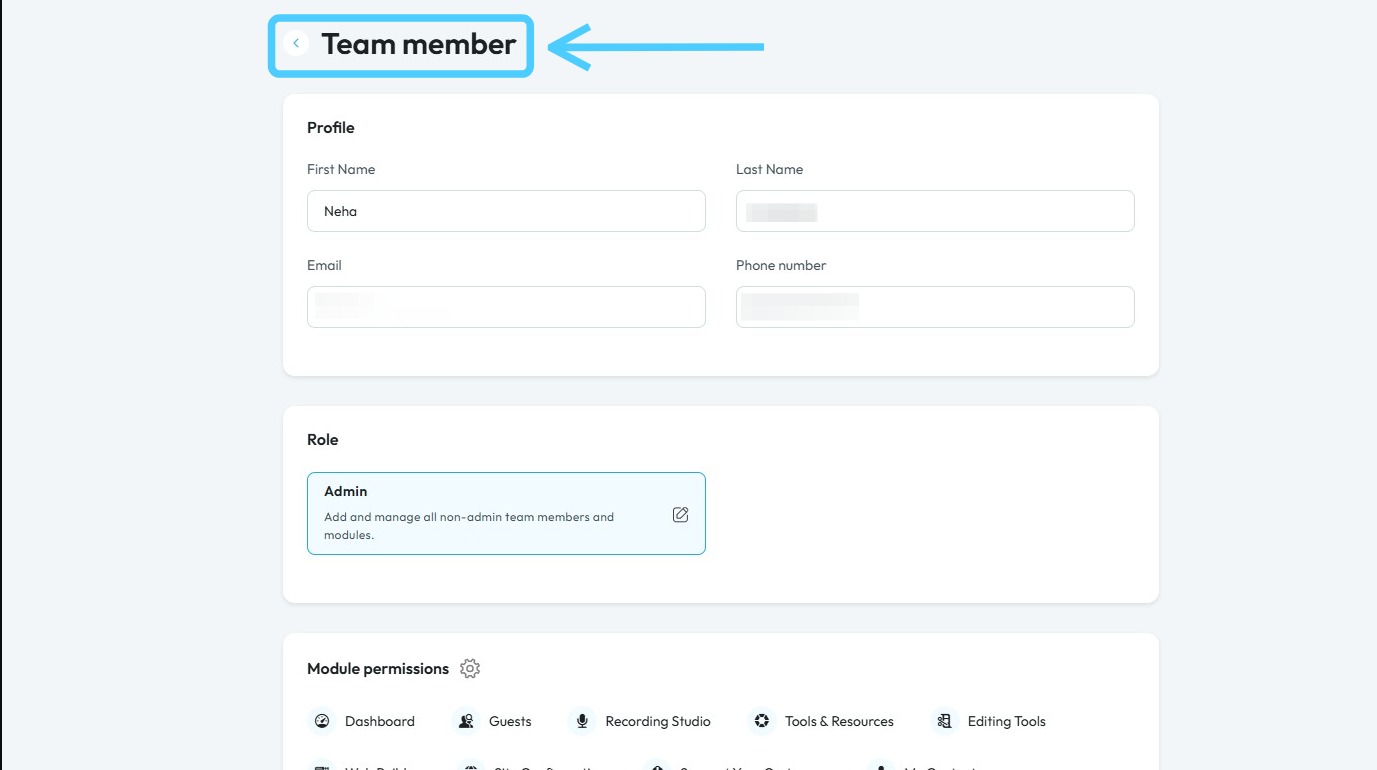Open Module permissions gear settings
The image size is (1377, 770).
click(470, 669)
